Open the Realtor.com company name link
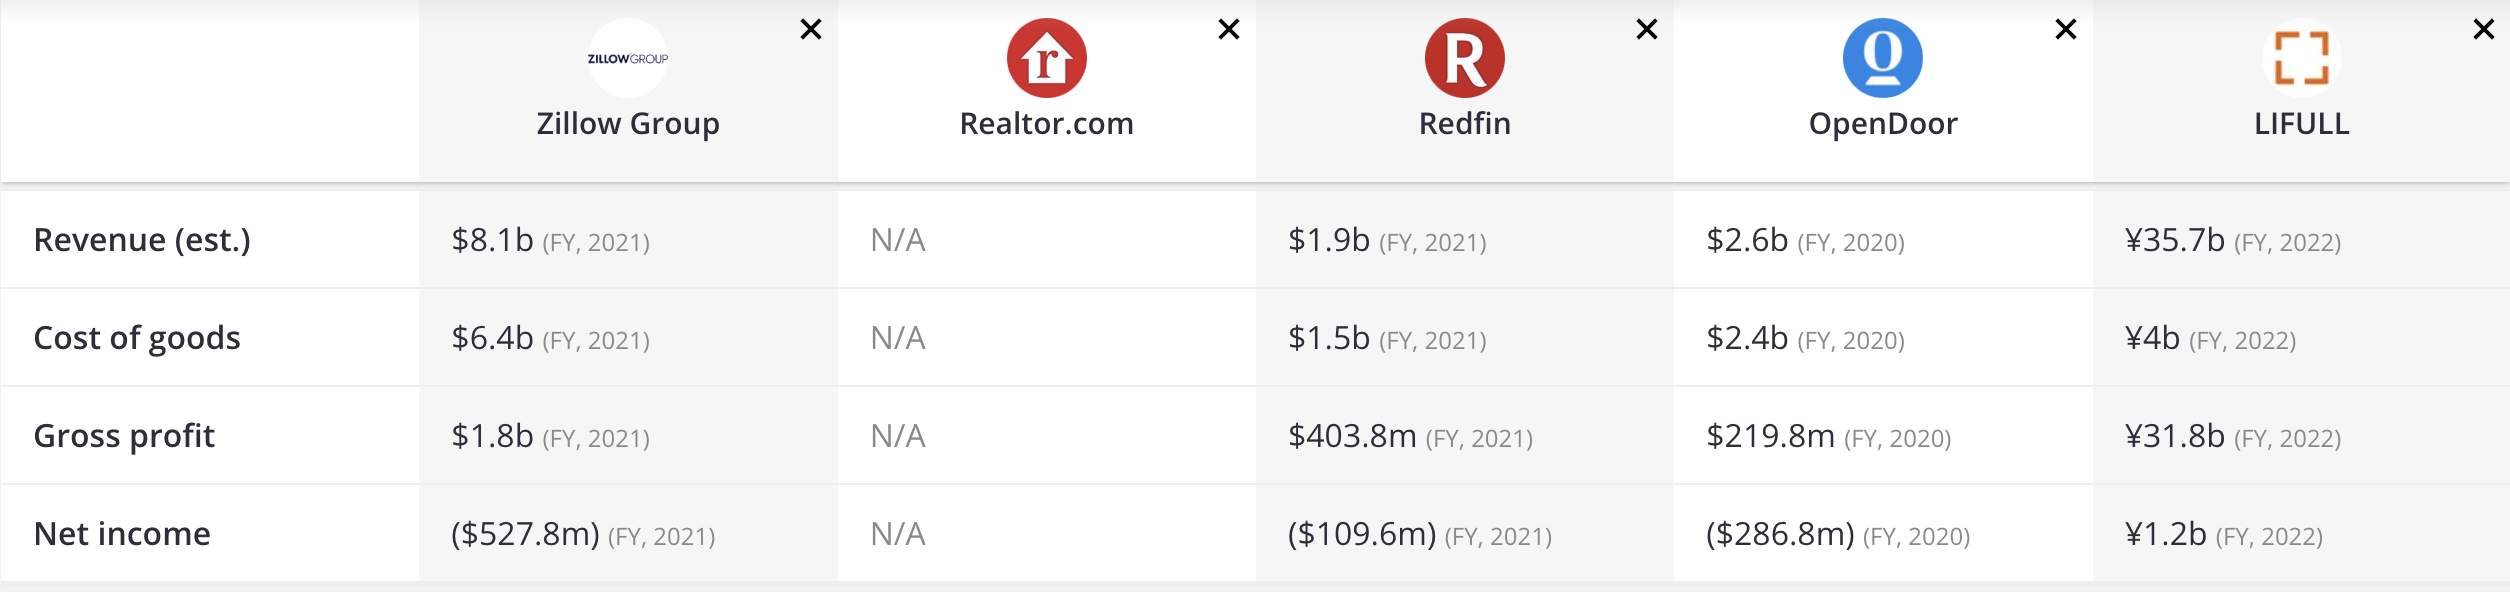This screenshot has height=592, width=2510. click(1047, 124)
